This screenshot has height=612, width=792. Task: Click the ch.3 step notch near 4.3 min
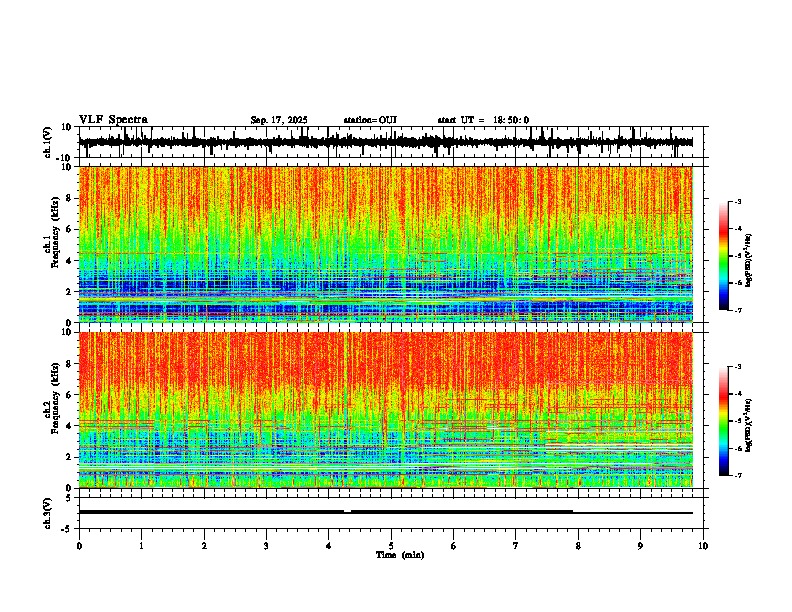[x=347, y=512]
